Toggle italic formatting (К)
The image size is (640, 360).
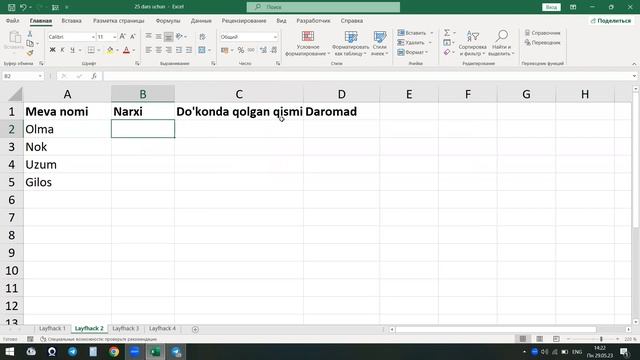point(62,50)
